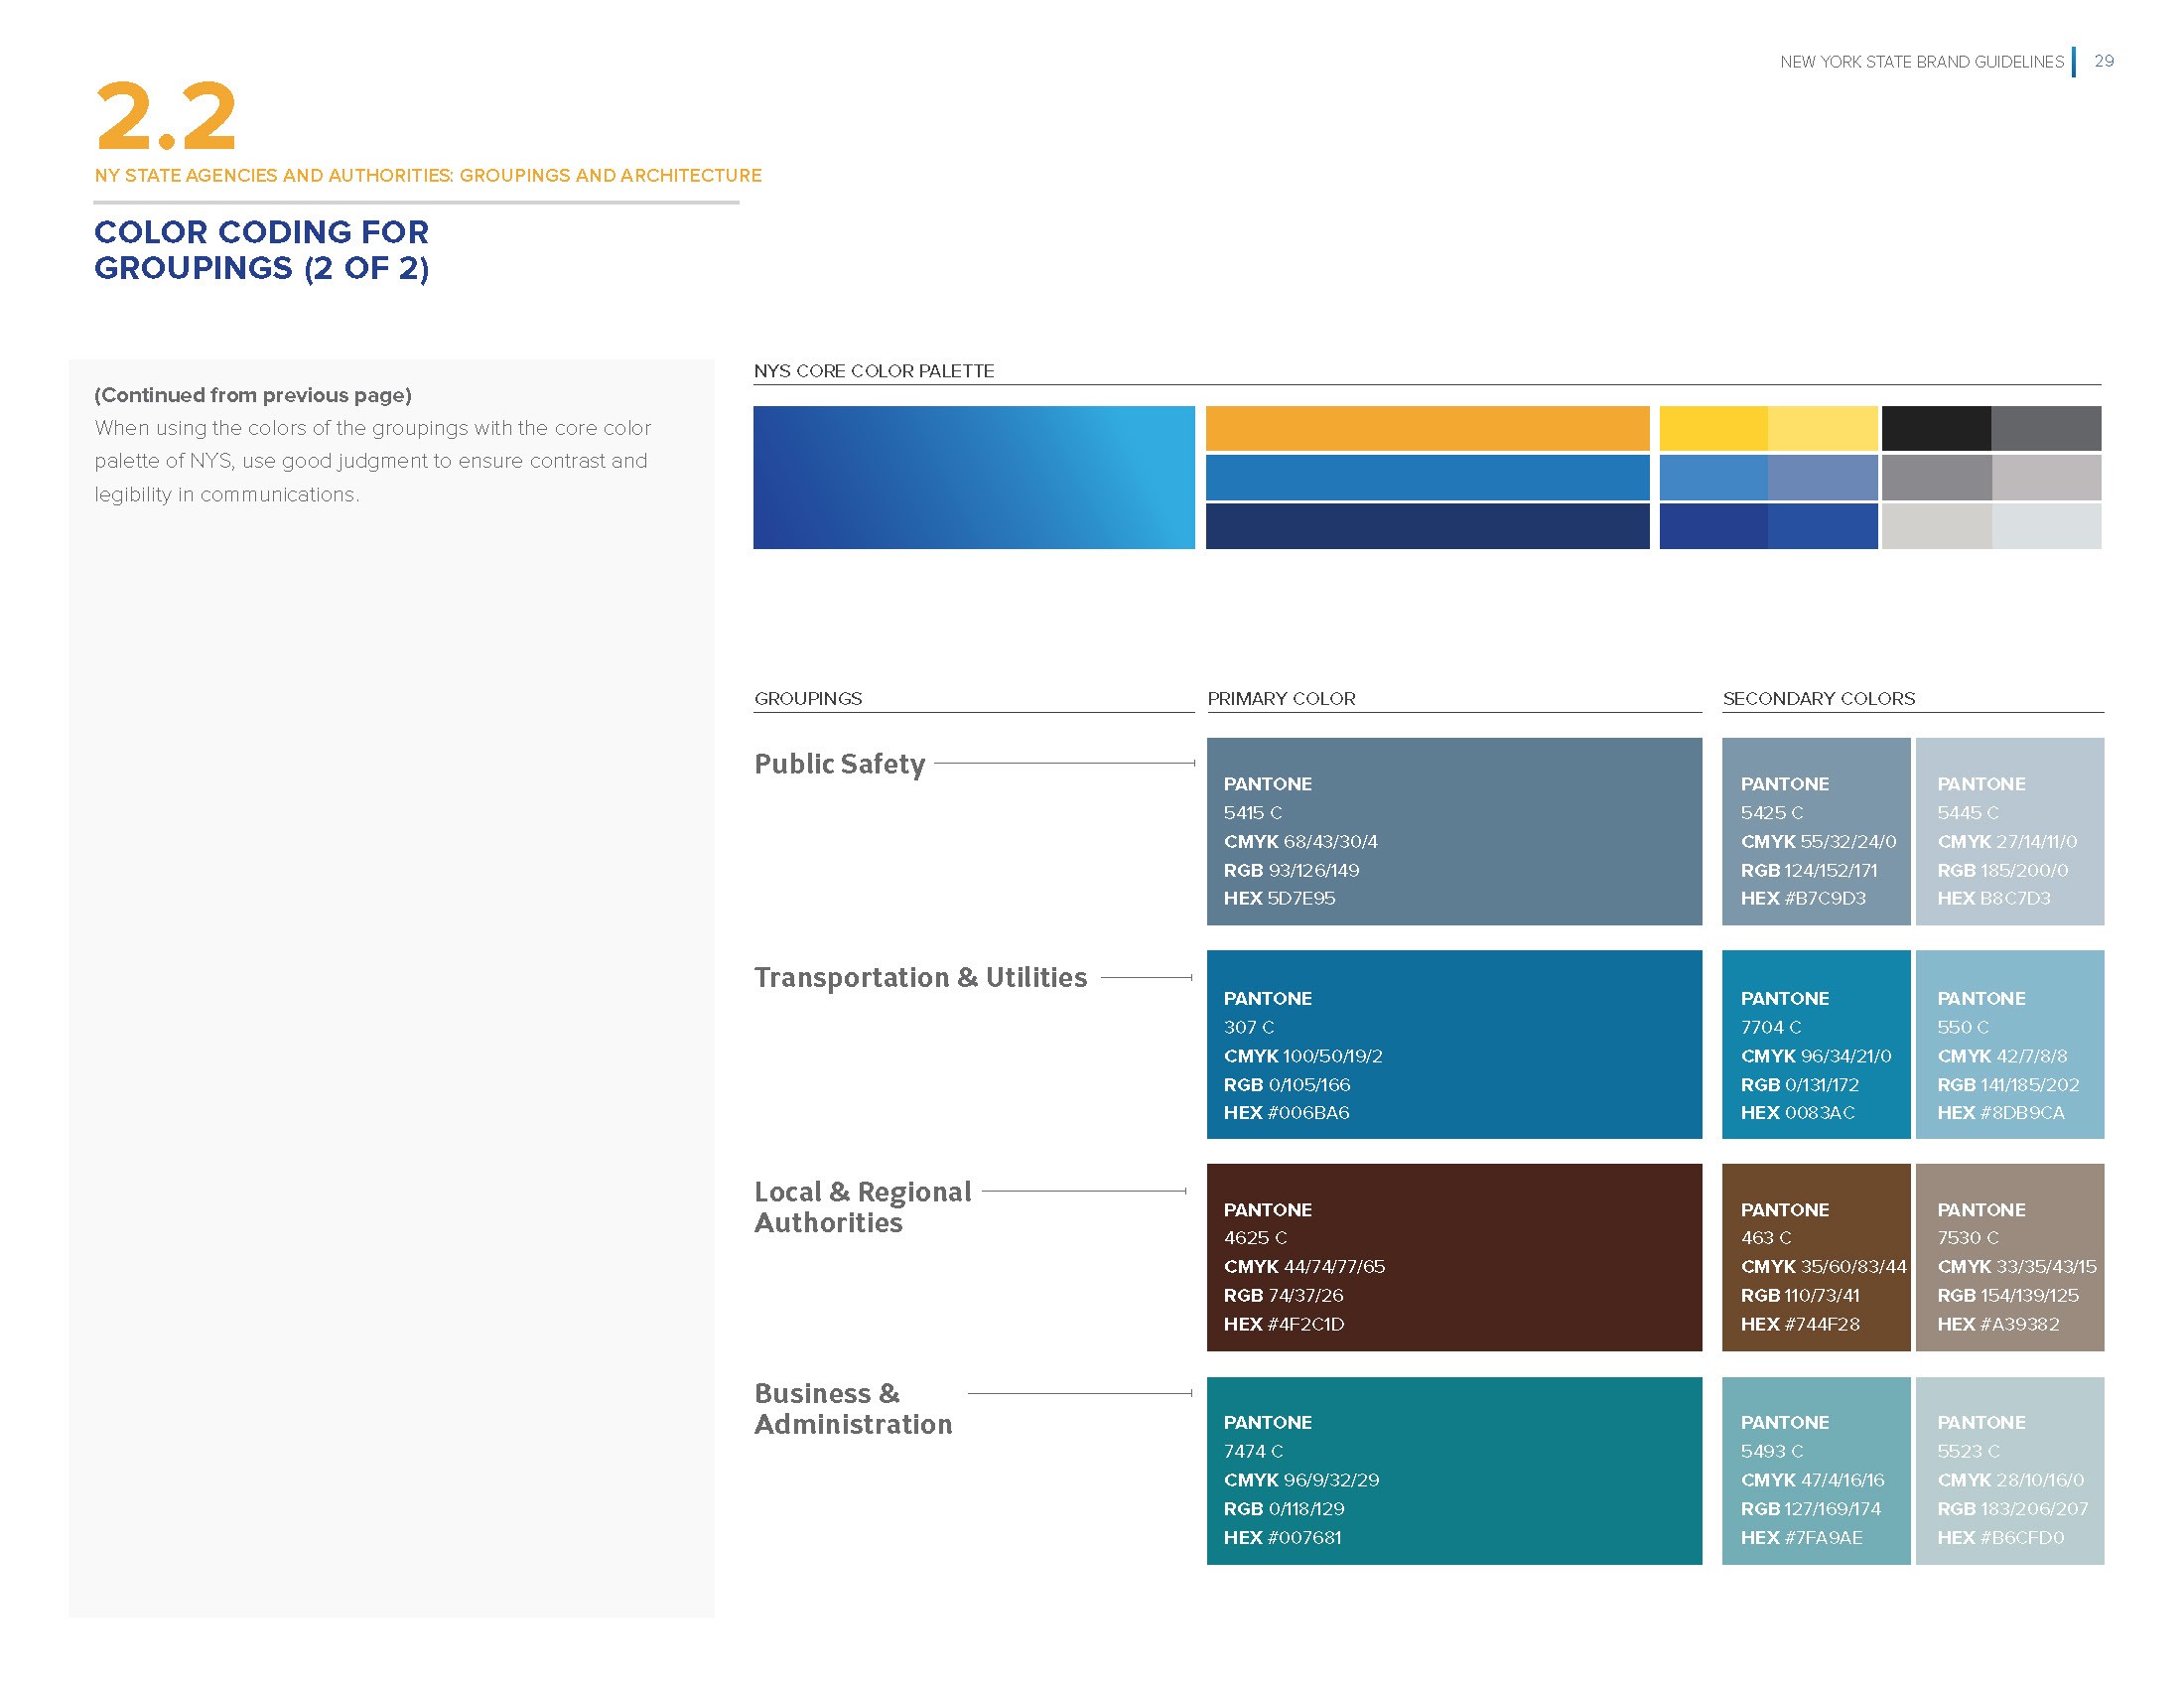The height and width of the screenshot is (1688, 2184).
Task: Click the Pantone 5523 C swatch
Action: tap(2009, 1470)
